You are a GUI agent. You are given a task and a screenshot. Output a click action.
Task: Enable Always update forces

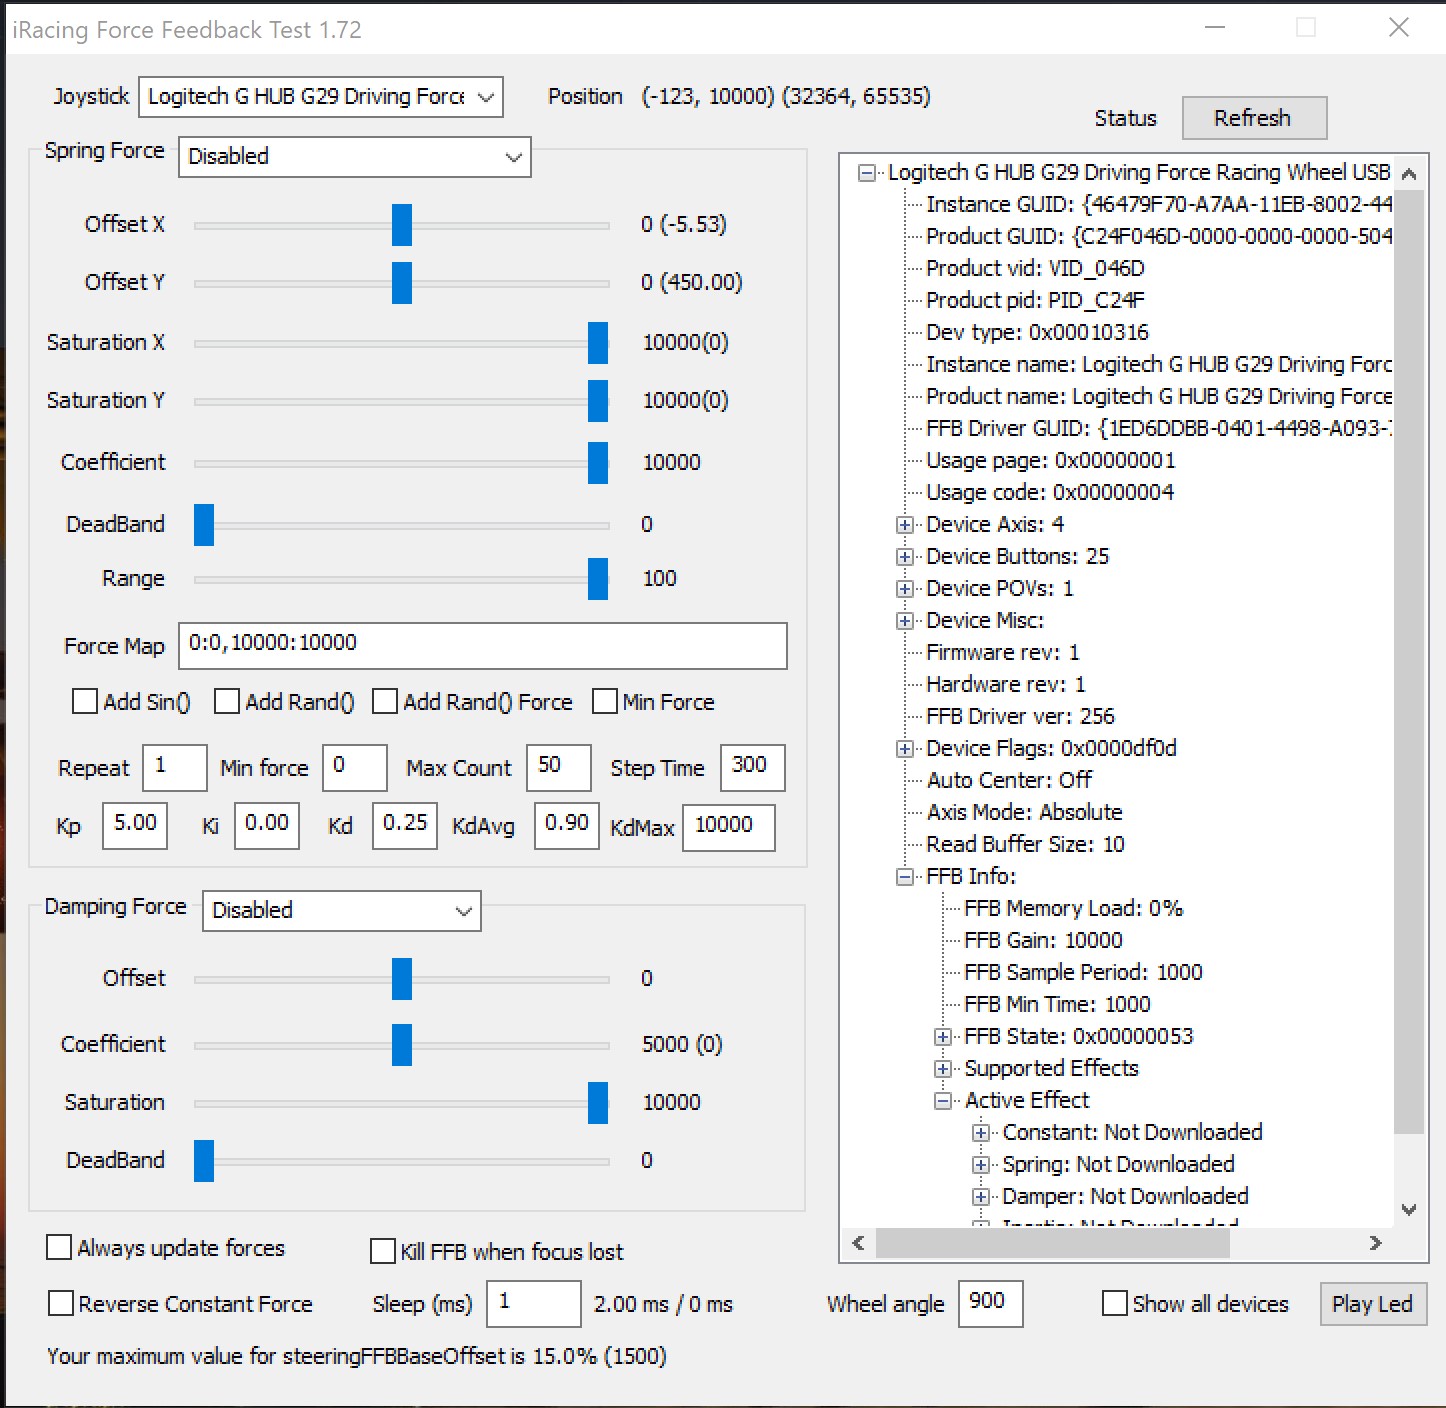coord(59,1248)
